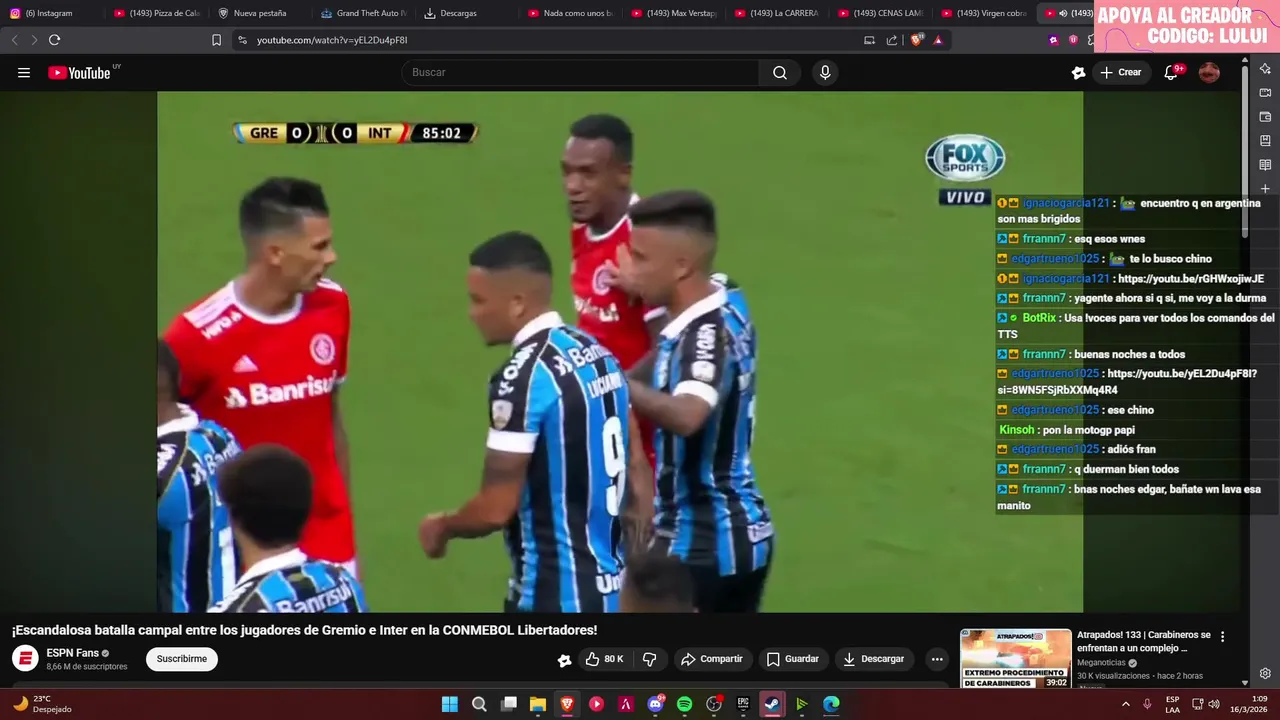Screen dimensions: 1280x720
Task: Click the Compartir button
Action: tap(711, 659)
